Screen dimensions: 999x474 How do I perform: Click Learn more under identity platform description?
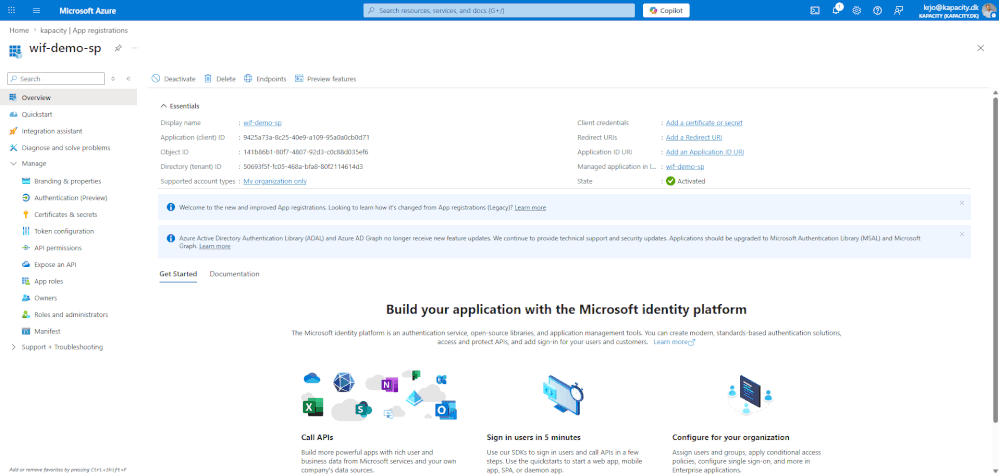pos(673,341)
